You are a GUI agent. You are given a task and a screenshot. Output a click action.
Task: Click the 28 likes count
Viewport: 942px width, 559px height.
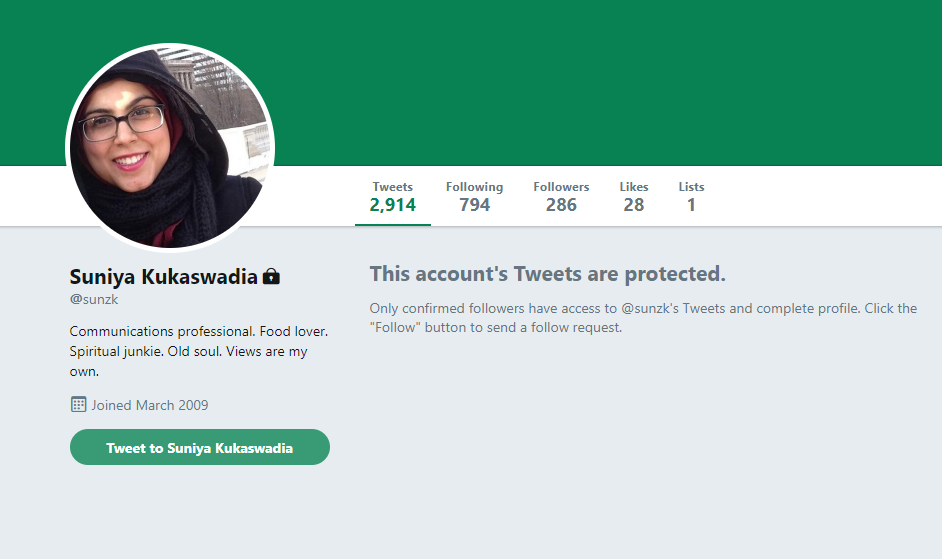click(x=634, y=205)
